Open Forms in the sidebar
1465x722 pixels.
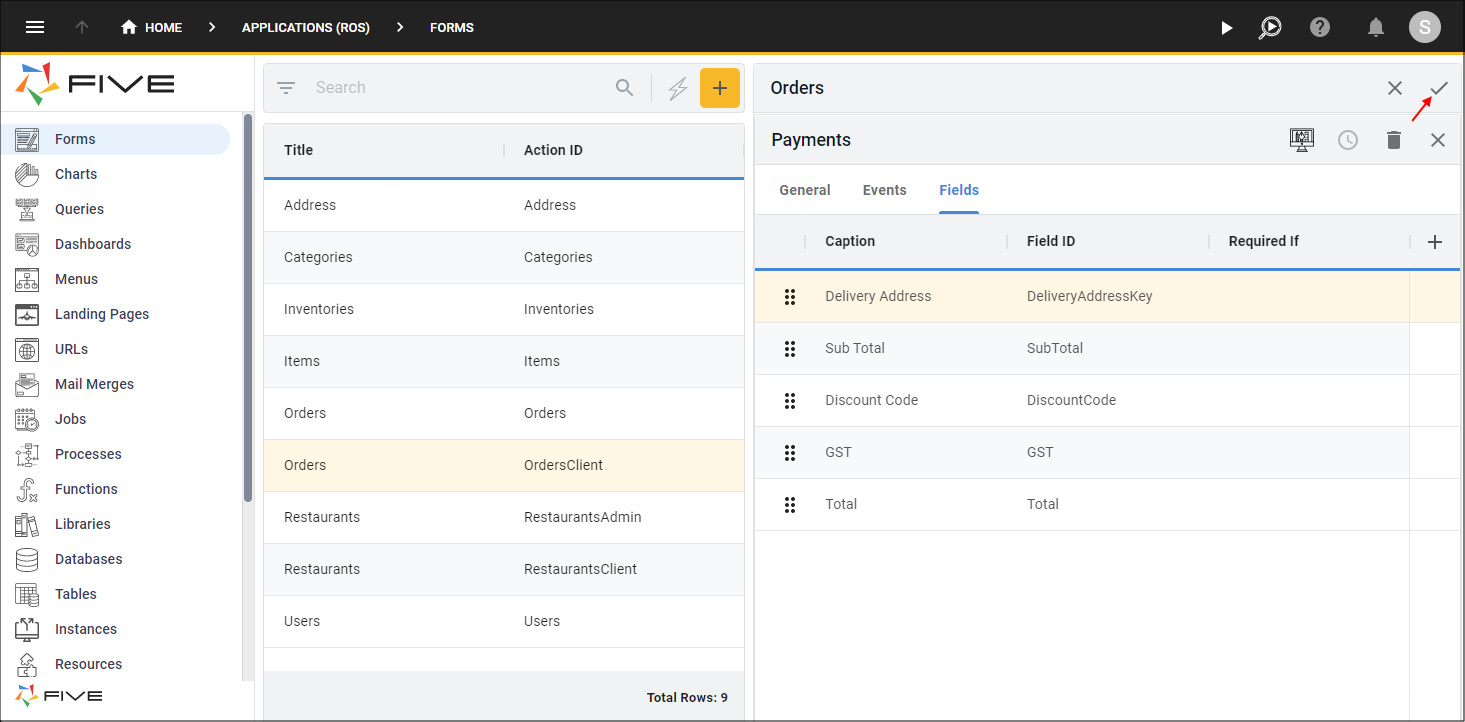pos(115,139)
